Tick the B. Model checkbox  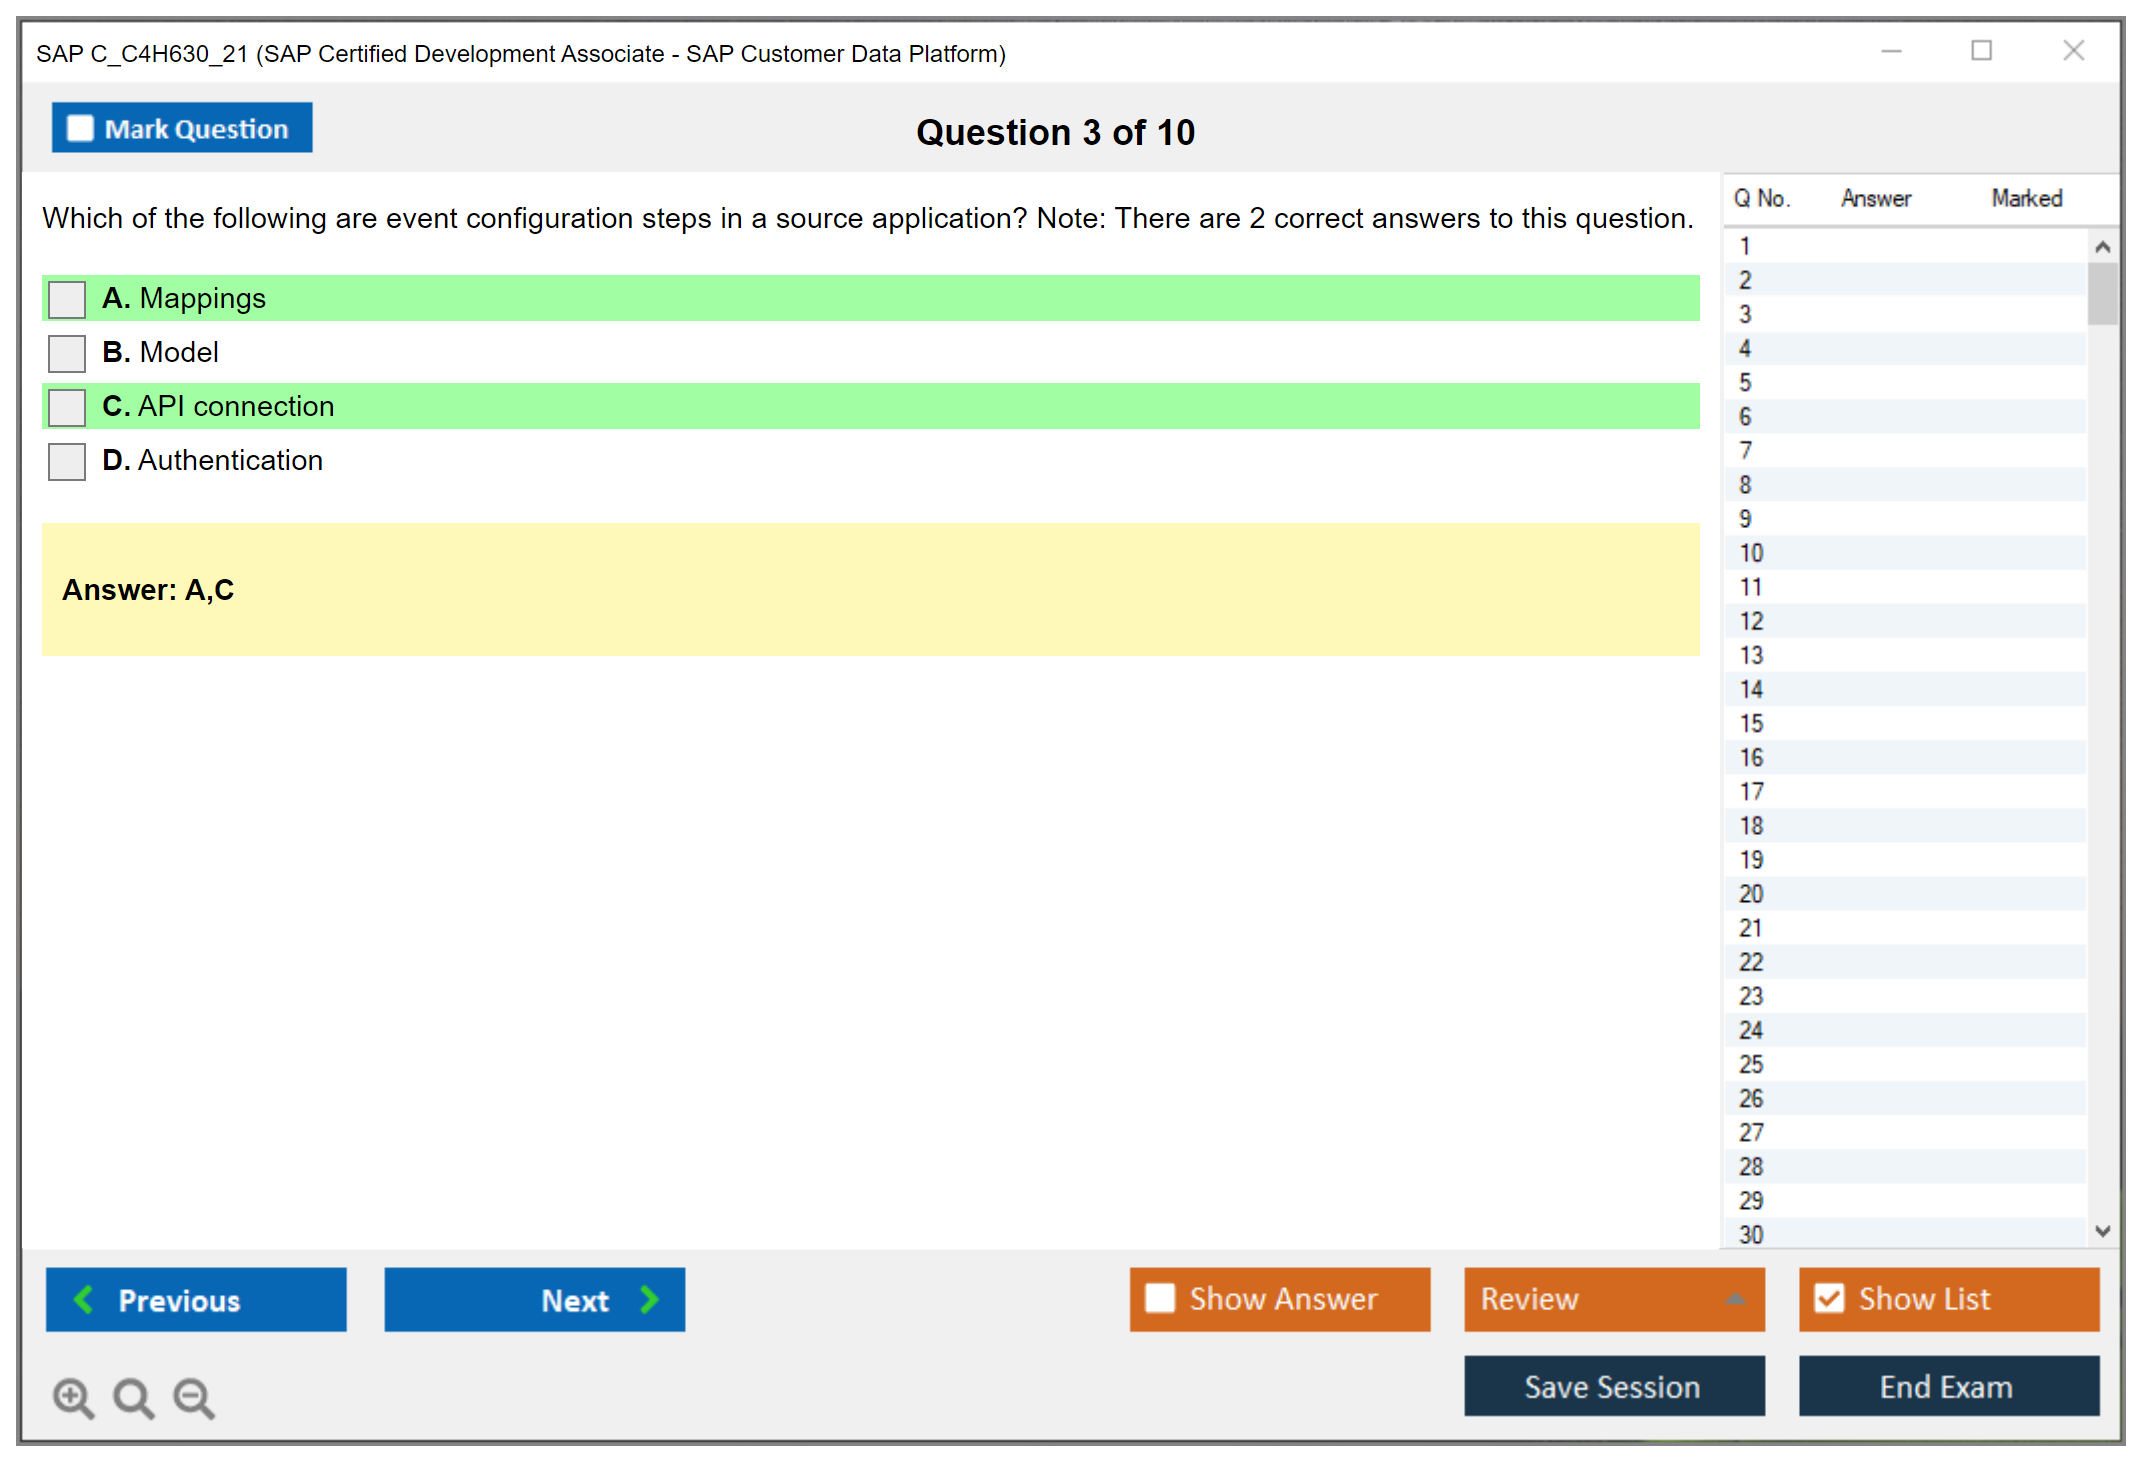[67, 353]
